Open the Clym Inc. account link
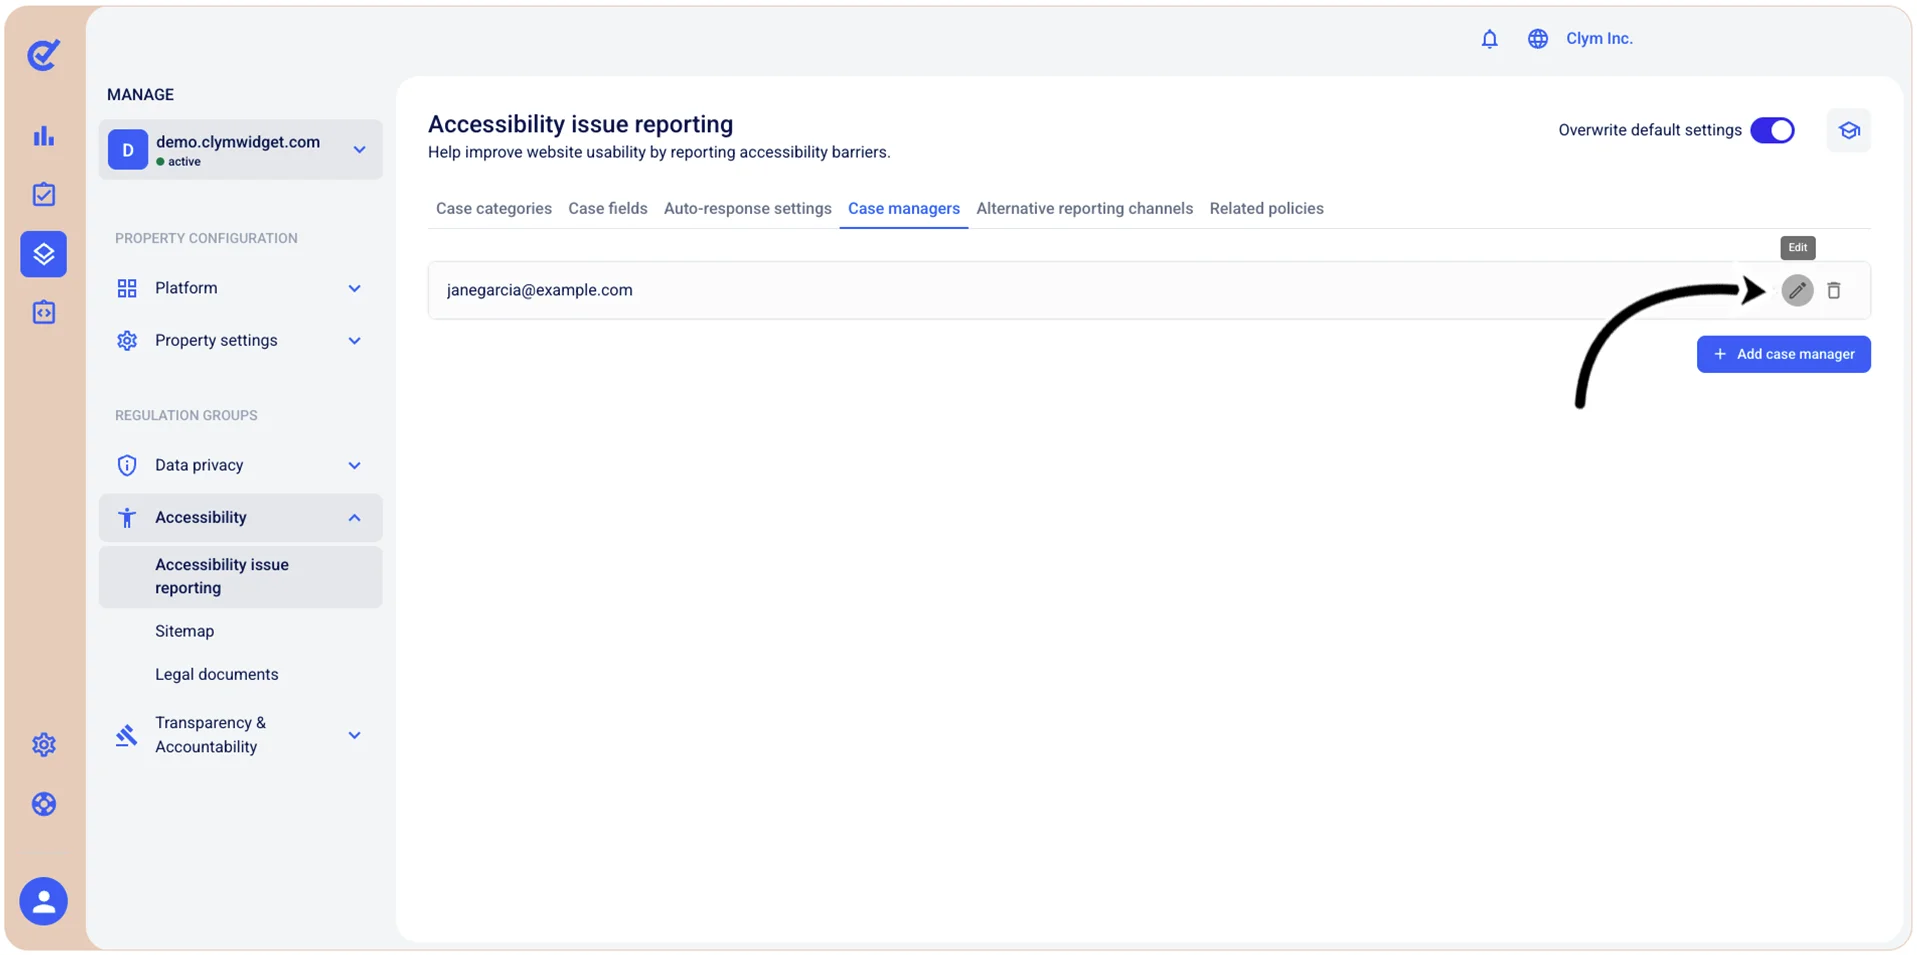1917x955 pixels. pyautogui.click(x=1599, y=39)
